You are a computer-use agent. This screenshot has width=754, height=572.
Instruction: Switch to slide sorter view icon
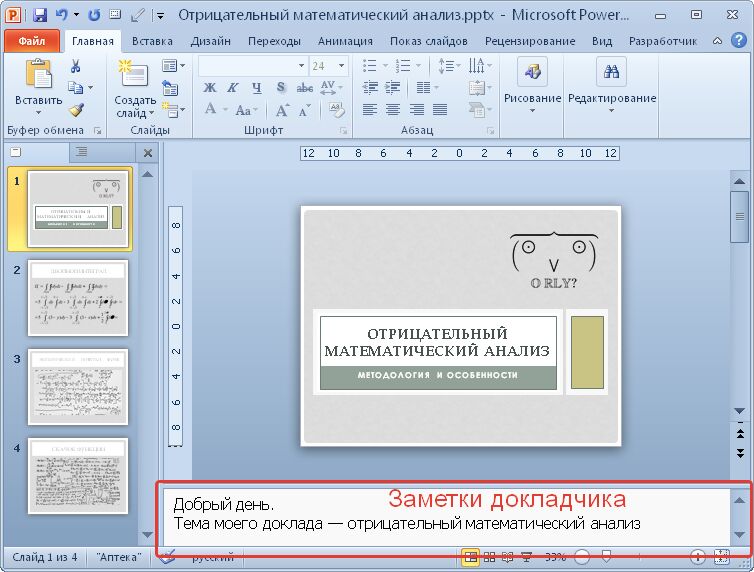click(488, 557)
